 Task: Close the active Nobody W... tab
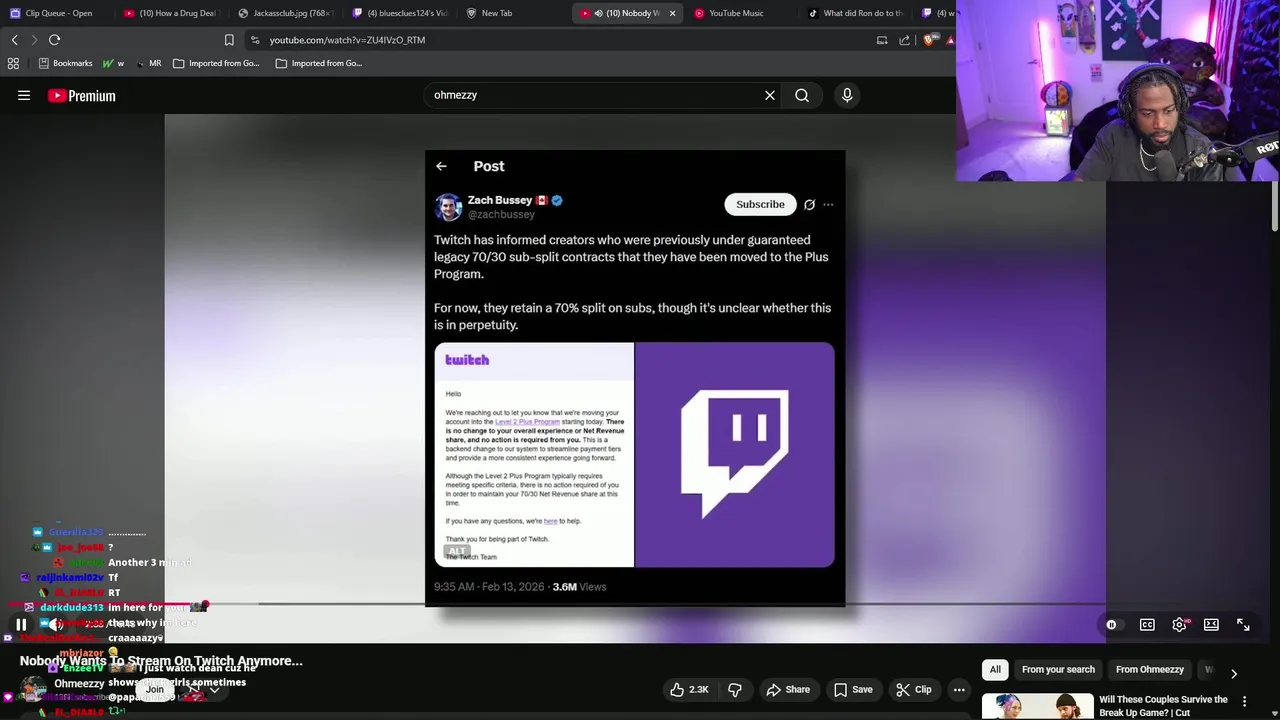point(672,13)
